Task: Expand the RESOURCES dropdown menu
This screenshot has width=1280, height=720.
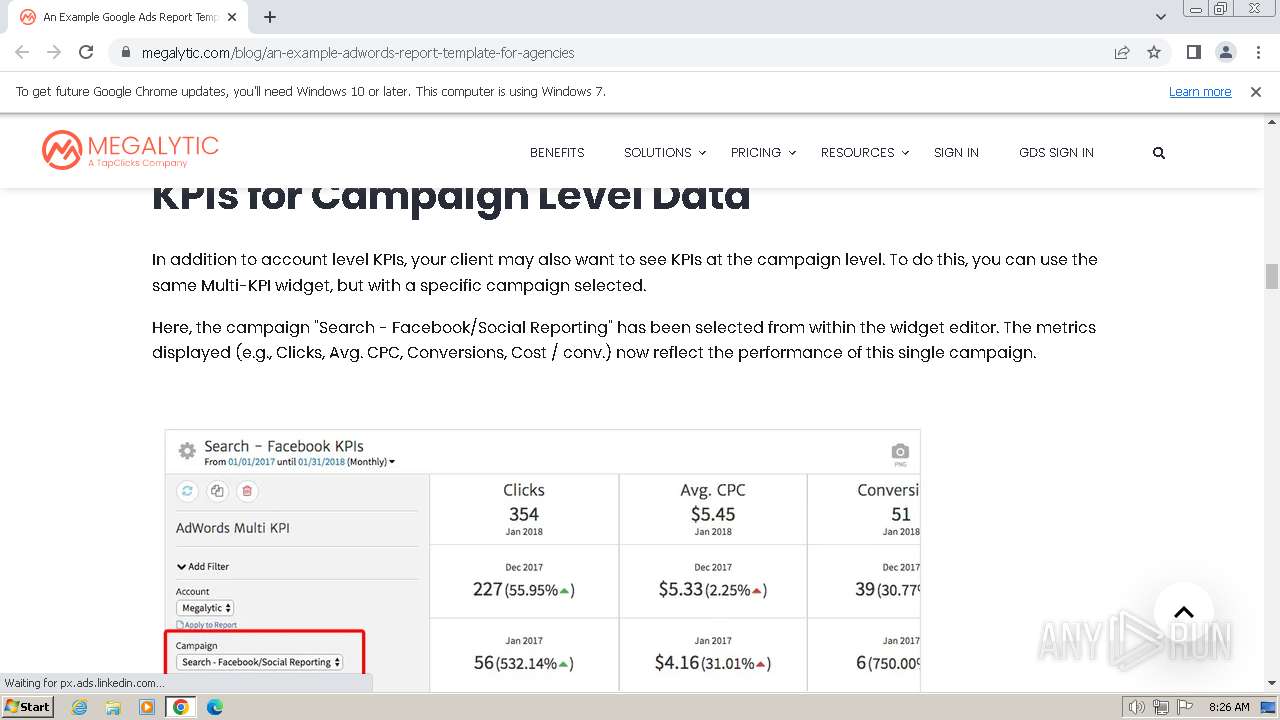Action: [x=865, y=153]
